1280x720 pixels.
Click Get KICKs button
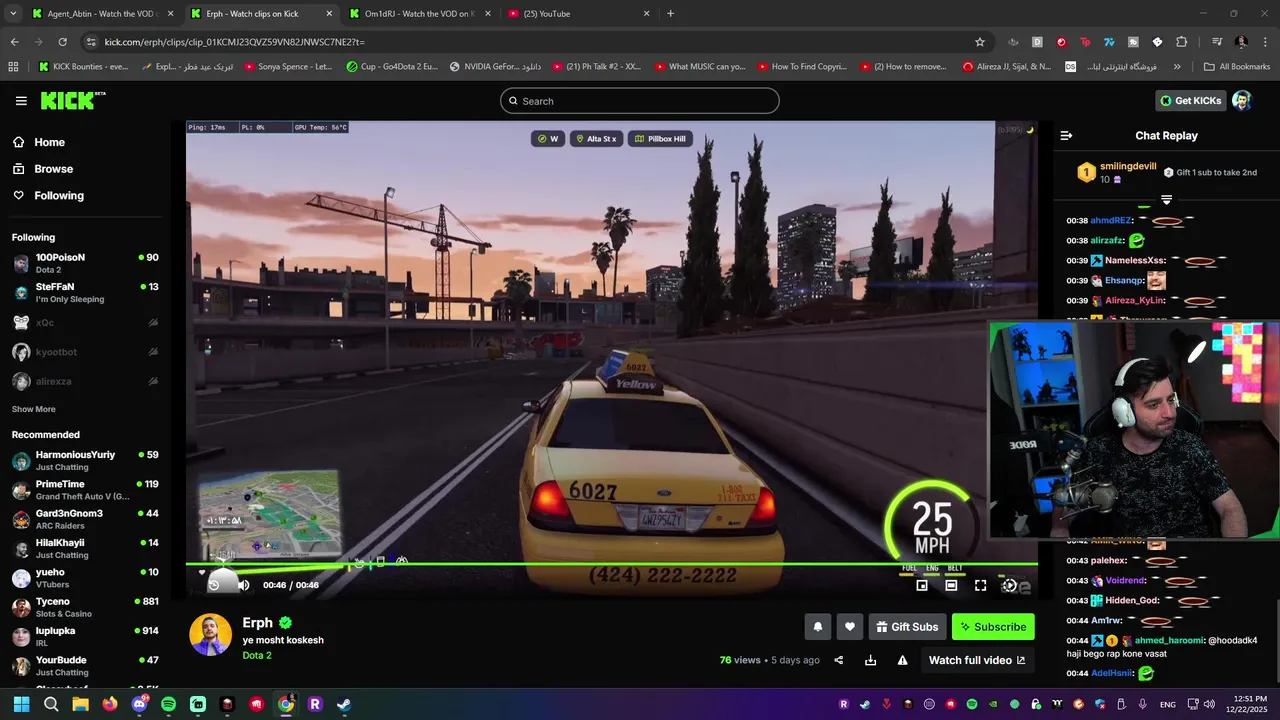[x=1190, y=100]
